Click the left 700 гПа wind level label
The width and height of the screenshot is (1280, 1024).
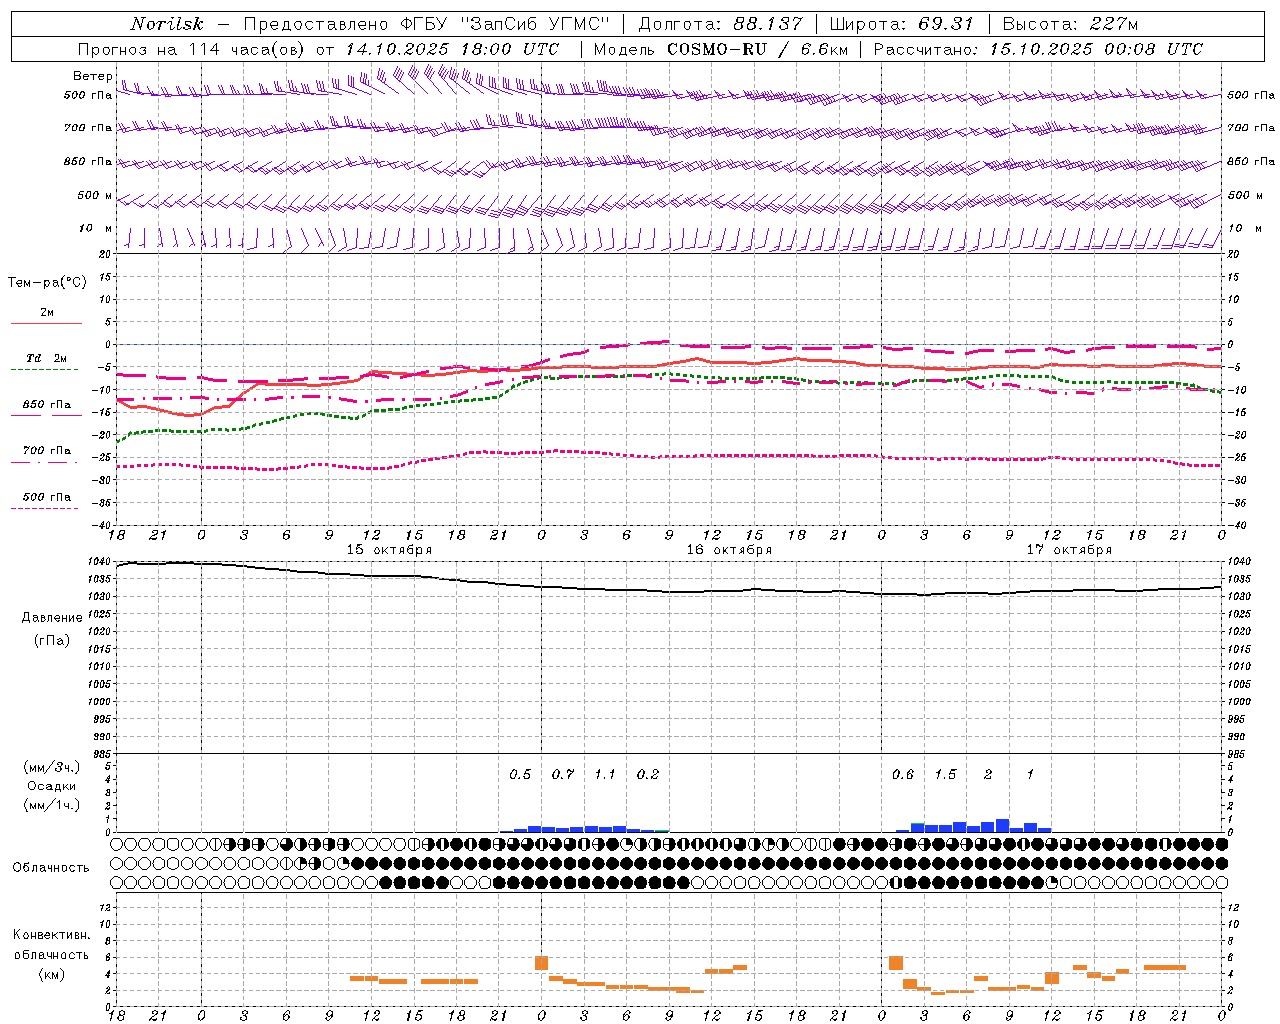tap(88, 128)
